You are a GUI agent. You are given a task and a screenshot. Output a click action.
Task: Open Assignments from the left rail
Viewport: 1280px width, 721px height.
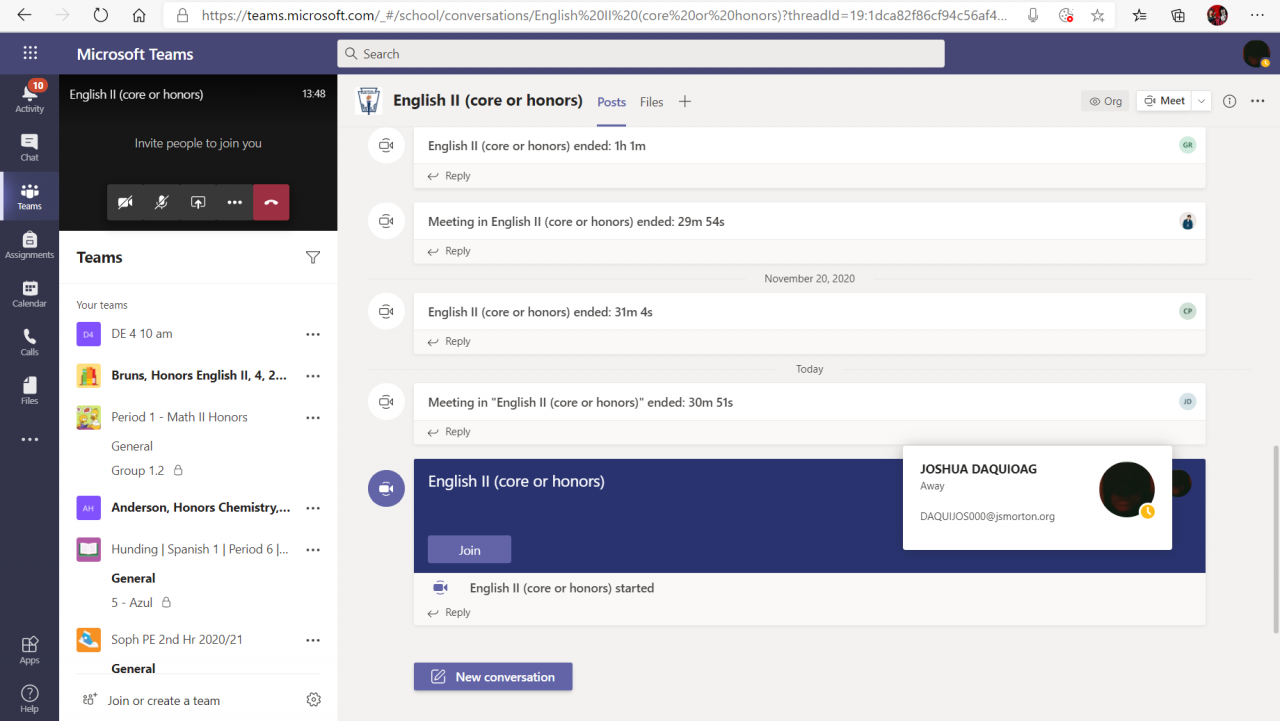(x=29, y=244)
